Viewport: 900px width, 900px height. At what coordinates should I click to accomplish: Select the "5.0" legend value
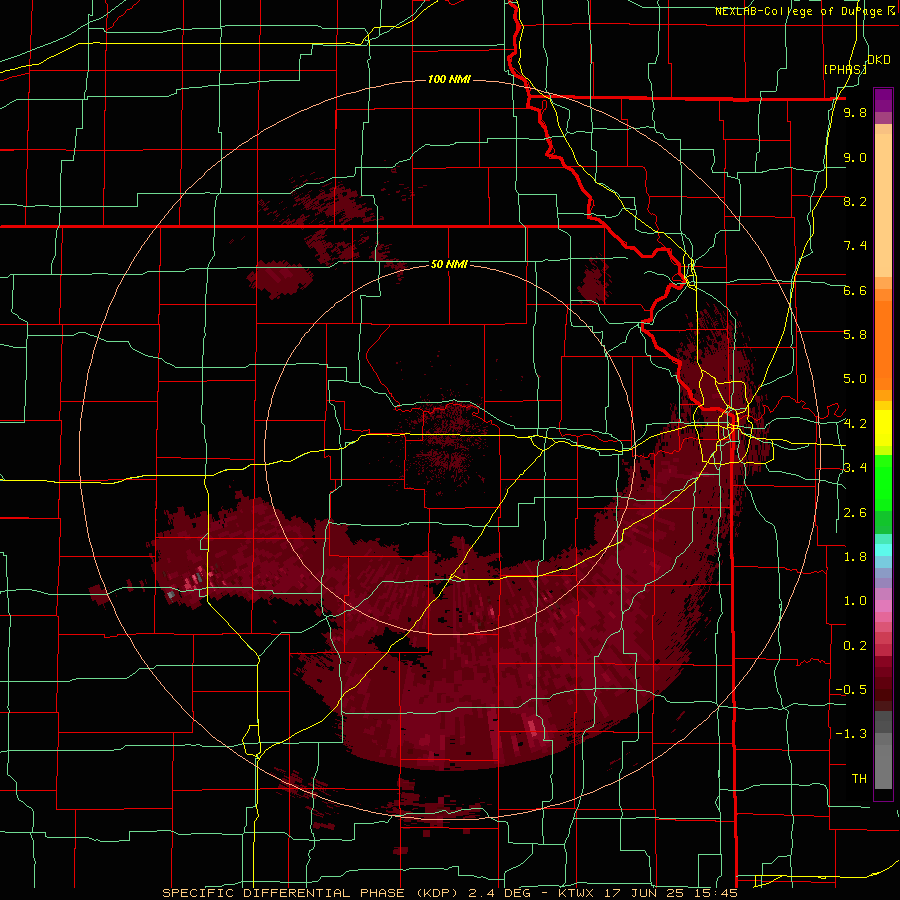point(855,379)
